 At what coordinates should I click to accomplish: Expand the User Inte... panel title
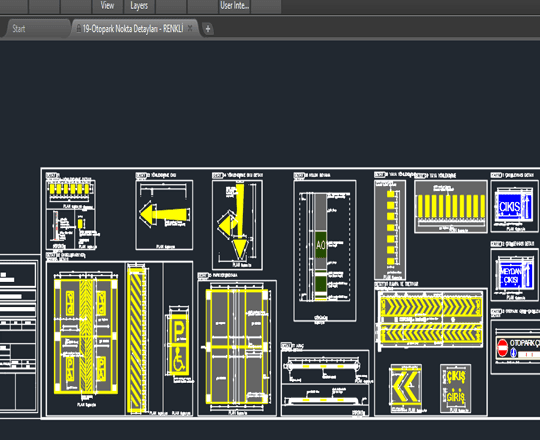tap(235, 6)
